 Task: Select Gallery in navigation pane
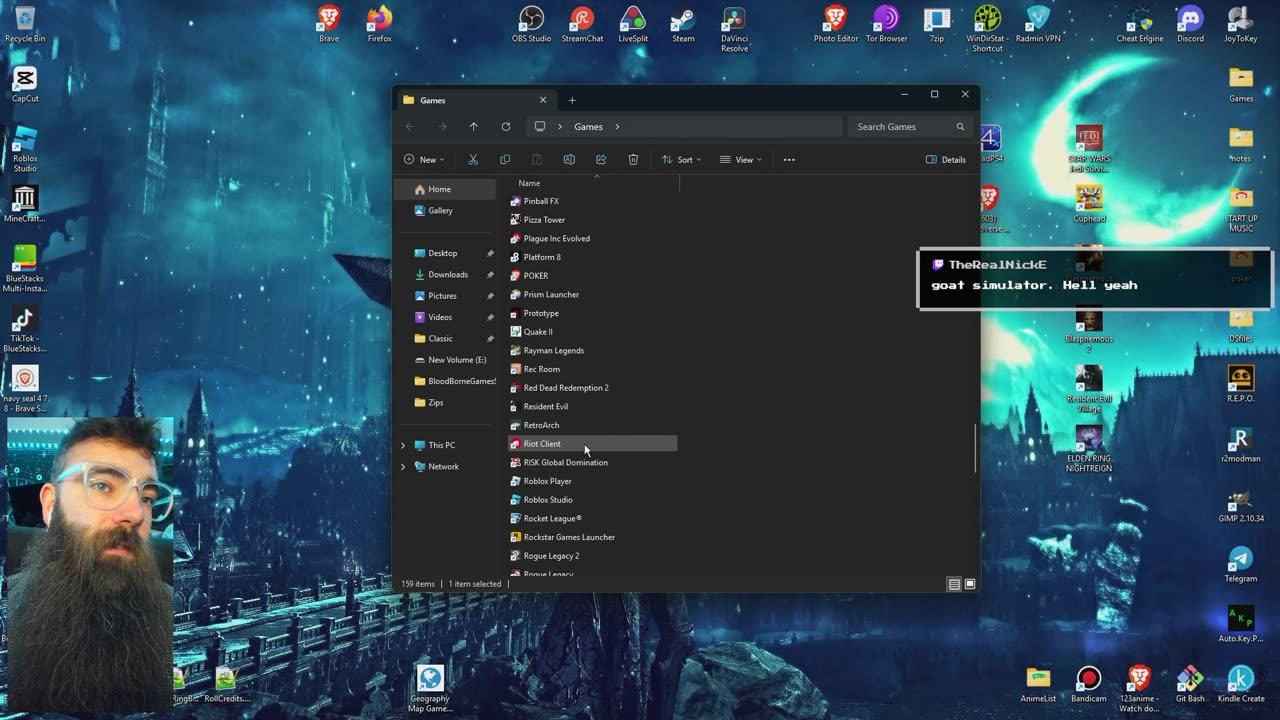(445, 210)
